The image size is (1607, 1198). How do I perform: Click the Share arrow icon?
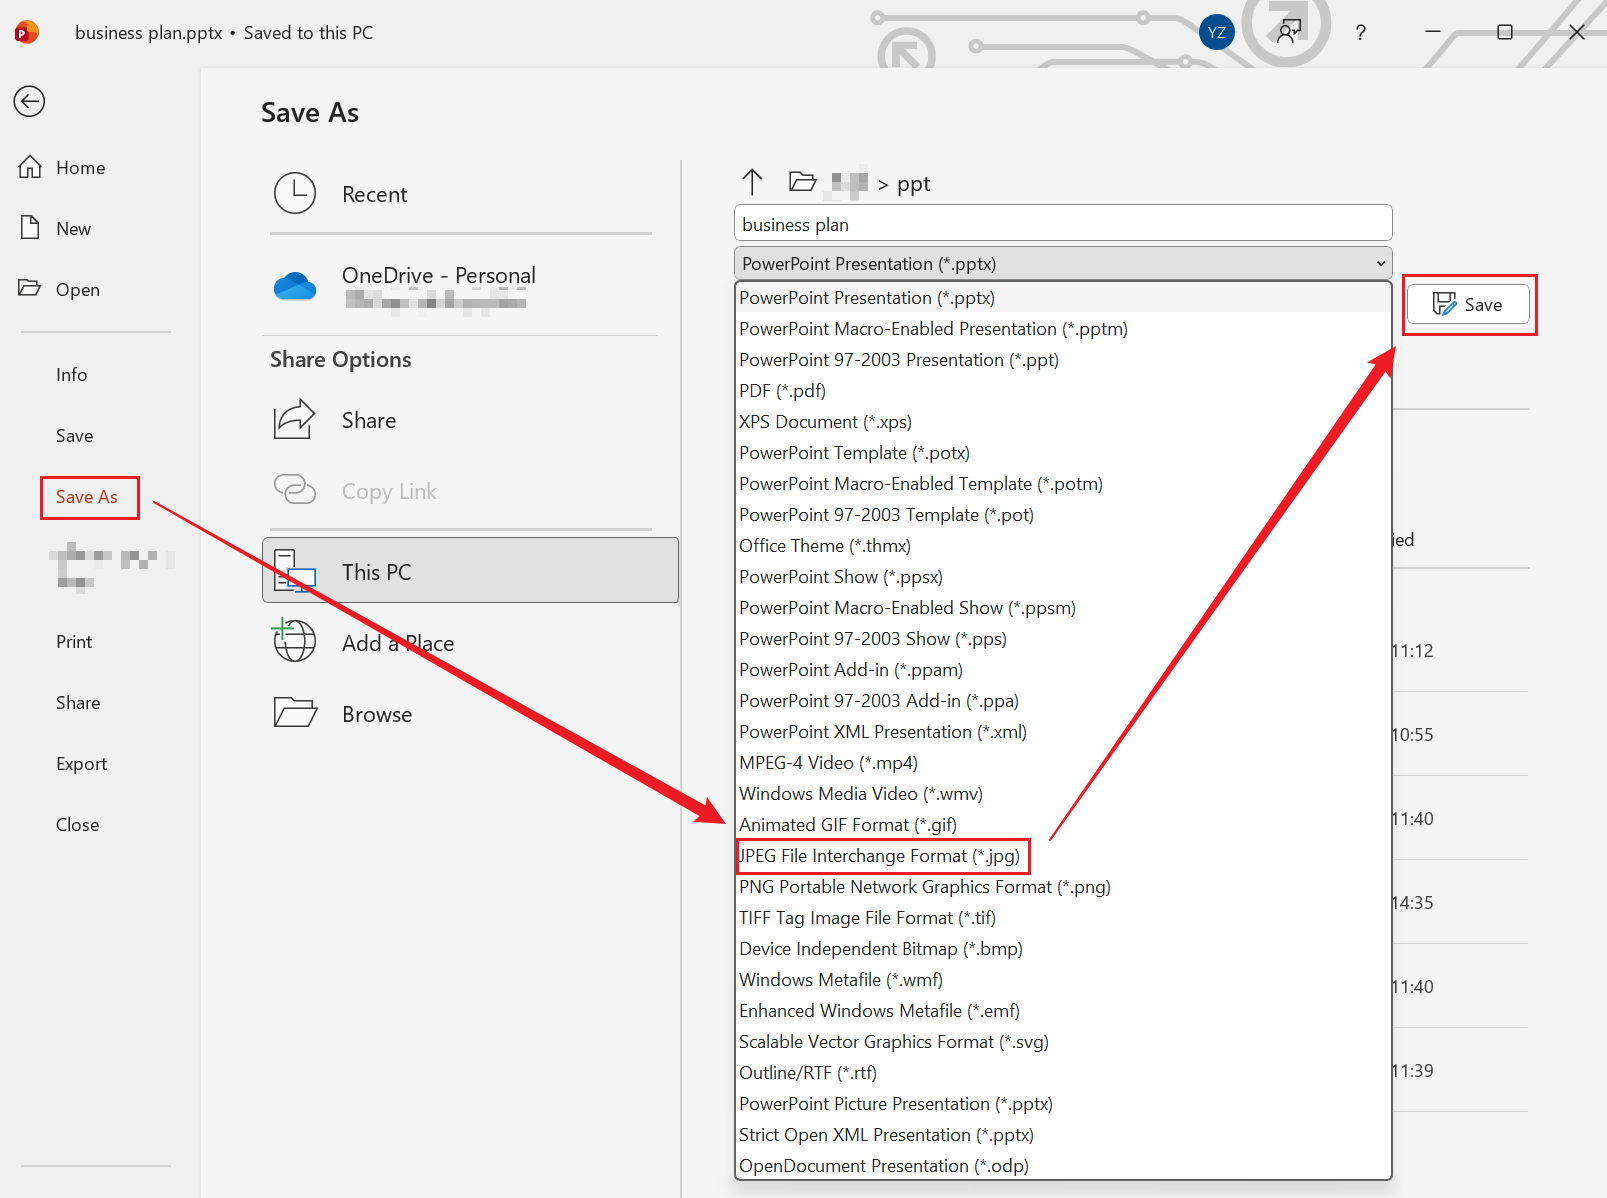[x=294, y=420]
